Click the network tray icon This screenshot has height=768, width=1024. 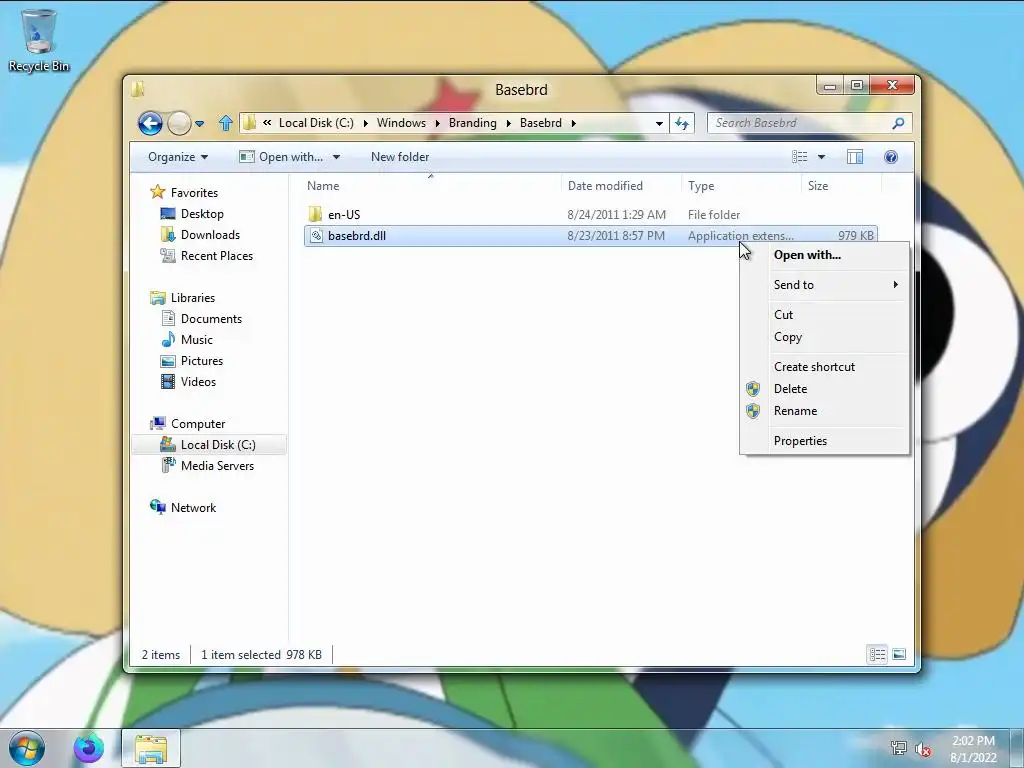click(x=899, y=748)
